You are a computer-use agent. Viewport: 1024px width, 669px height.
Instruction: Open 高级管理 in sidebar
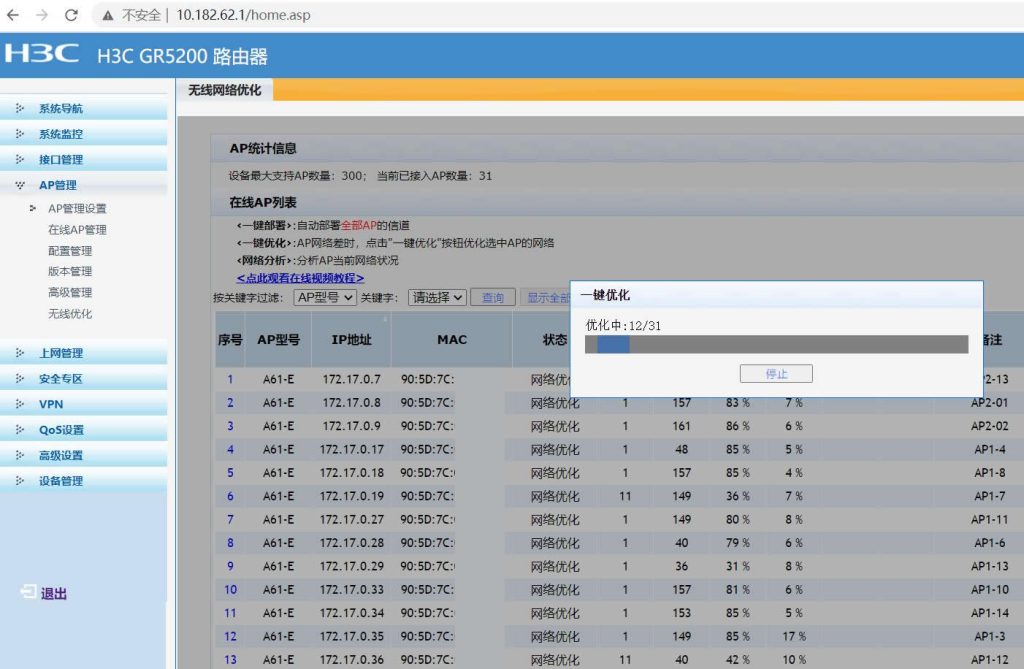pos(70,292)
